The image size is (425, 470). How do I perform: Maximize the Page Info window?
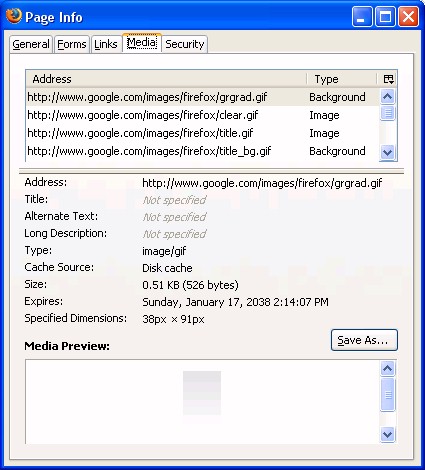click(385, 17)
